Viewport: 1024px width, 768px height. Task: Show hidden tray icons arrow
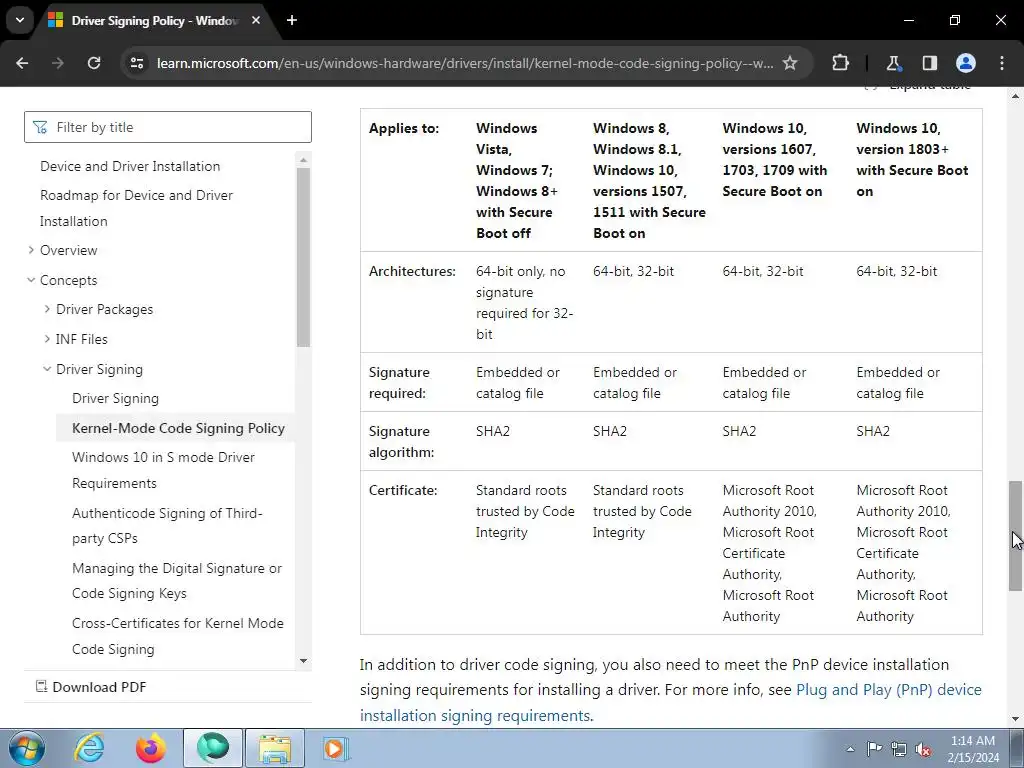pos(850,749)
